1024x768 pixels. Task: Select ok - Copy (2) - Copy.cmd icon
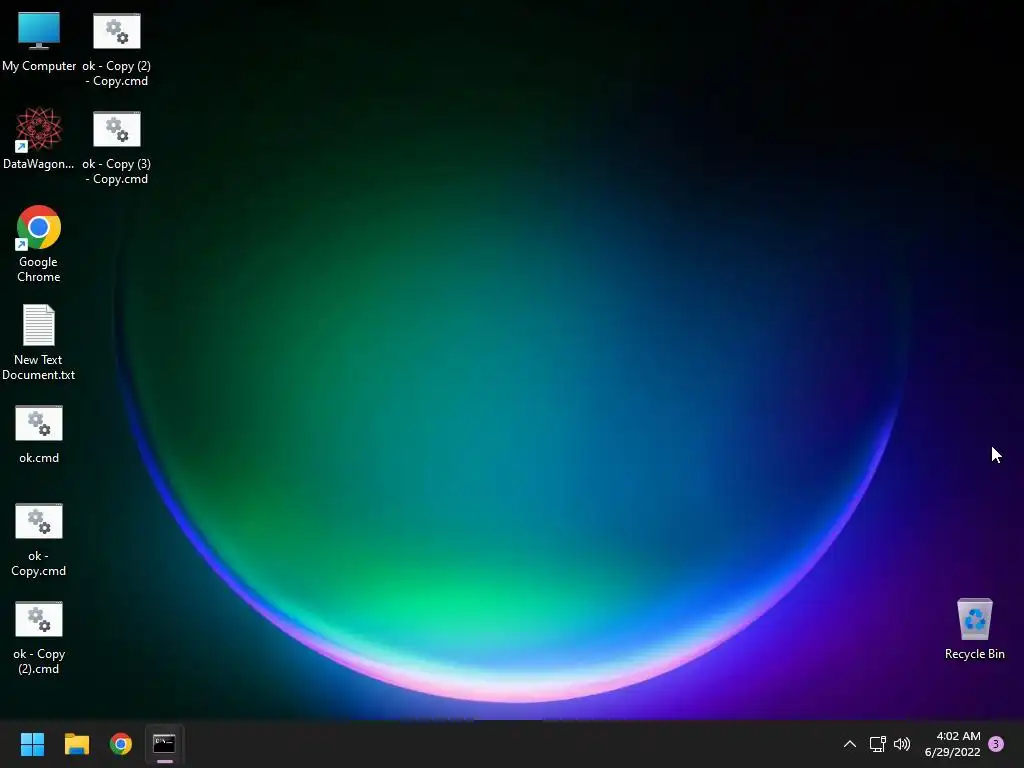pos(117,31)
